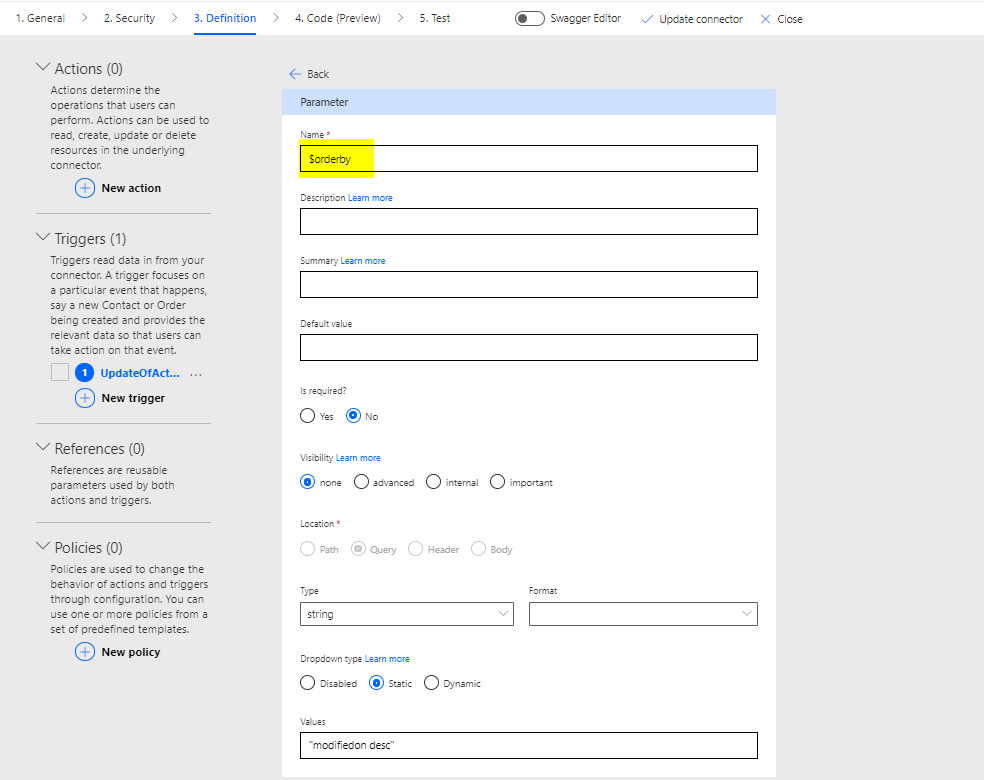Click the Close X icon in toolbar
This screenshot has width=984, height=780.
pyautogui.click(x=766, y=19)
